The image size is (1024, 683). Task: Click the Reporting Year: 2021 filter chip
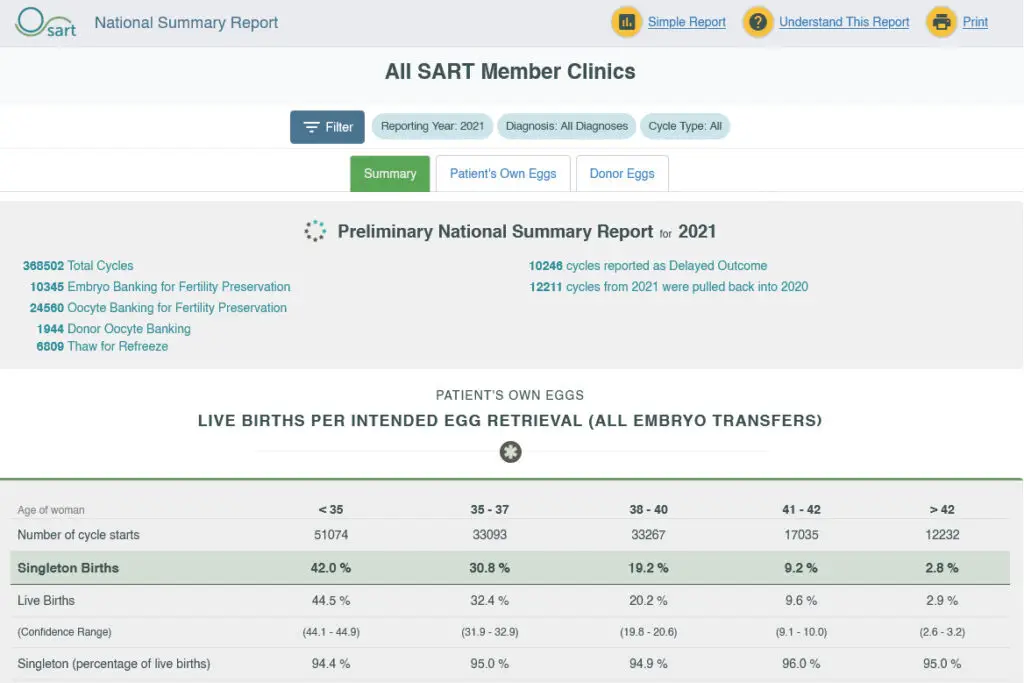click(x=432, y=126)
